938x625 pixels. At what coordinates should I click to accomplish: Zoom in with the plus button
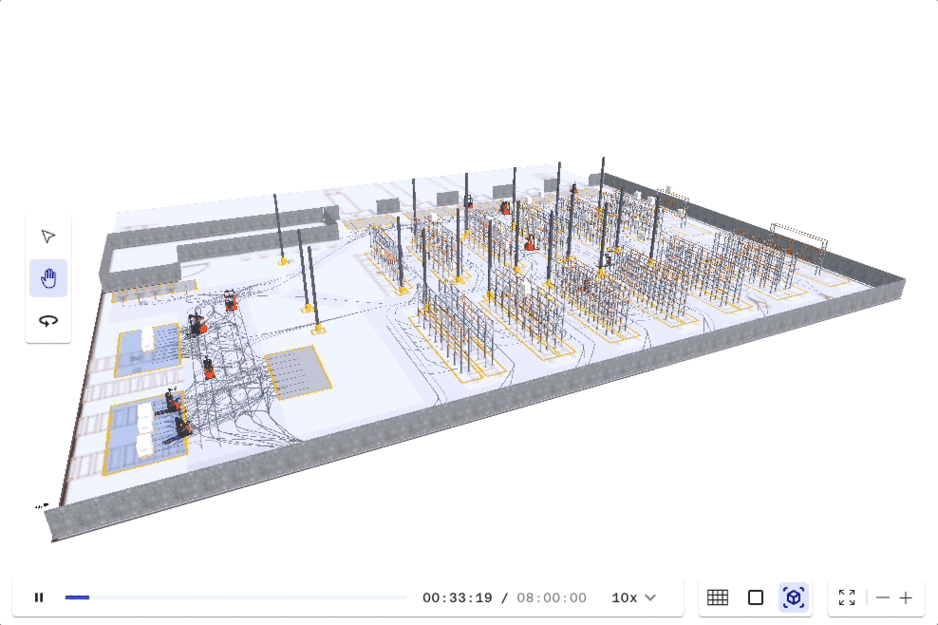coord(906,597)
